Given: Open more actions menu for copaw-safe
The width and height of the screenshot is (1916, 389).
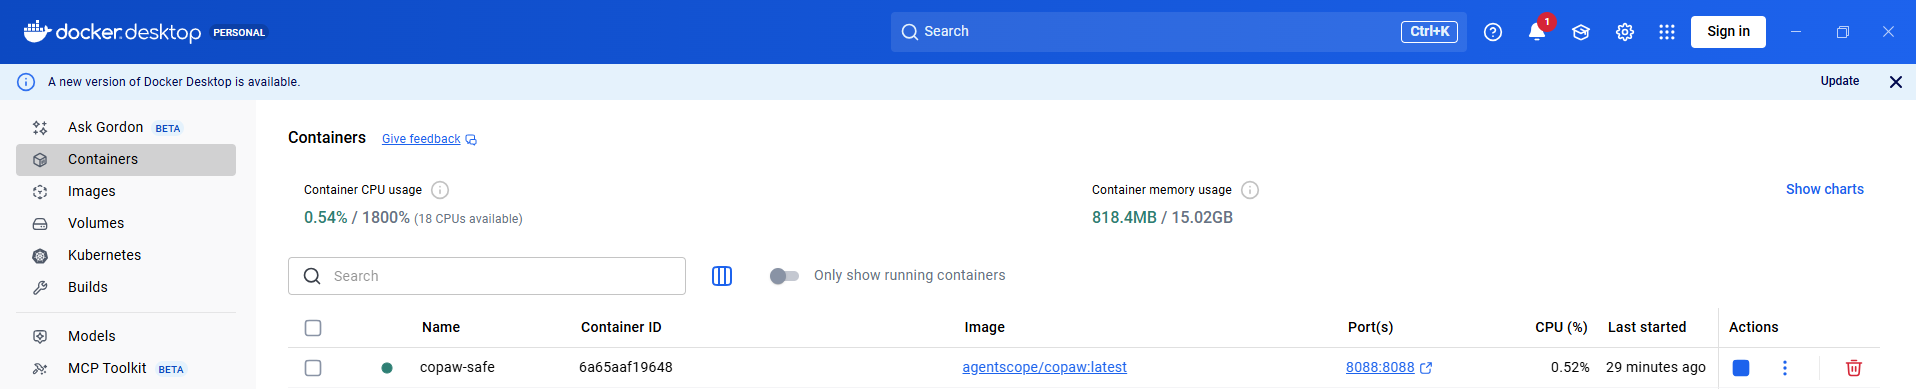Looking at the screenshot, I should click(x=1784, y=368).
